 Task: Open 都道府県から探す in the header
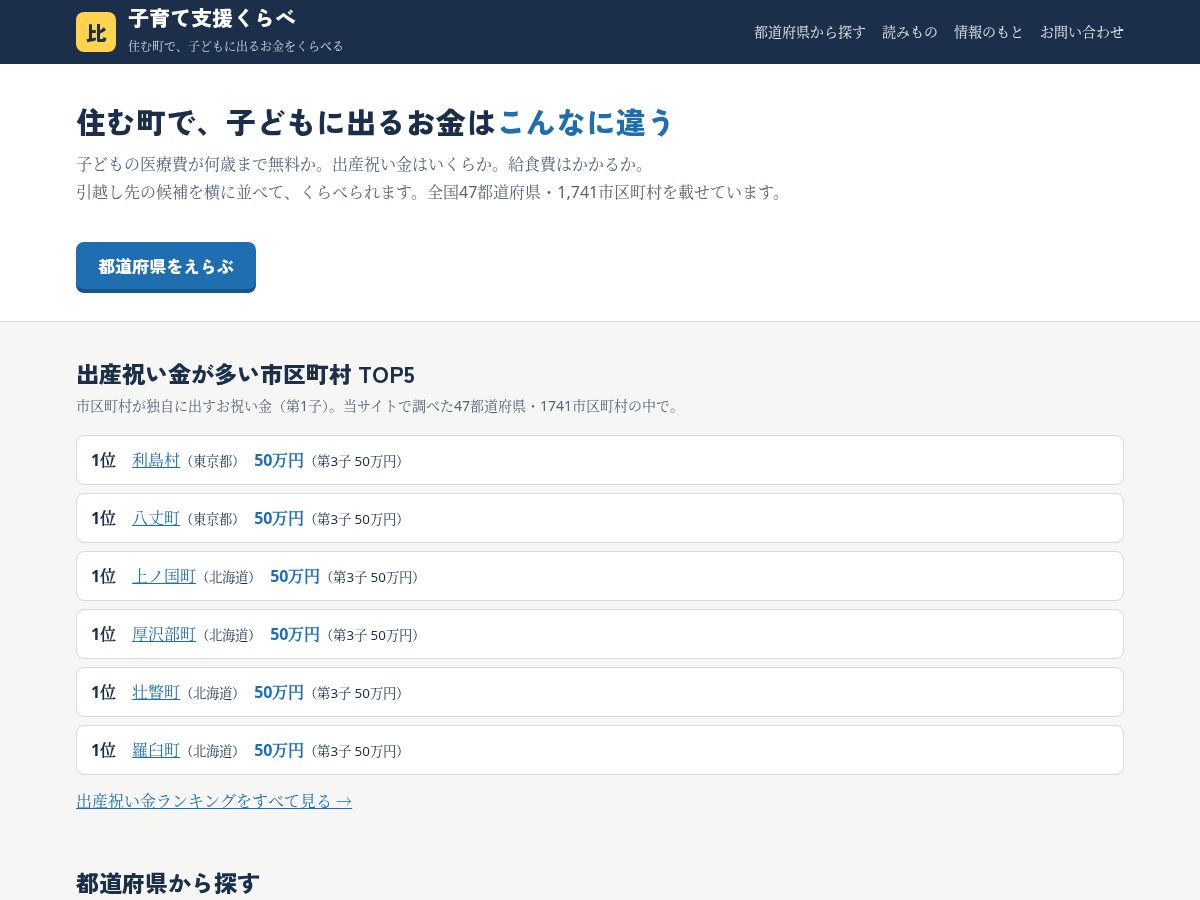point(810,32)
